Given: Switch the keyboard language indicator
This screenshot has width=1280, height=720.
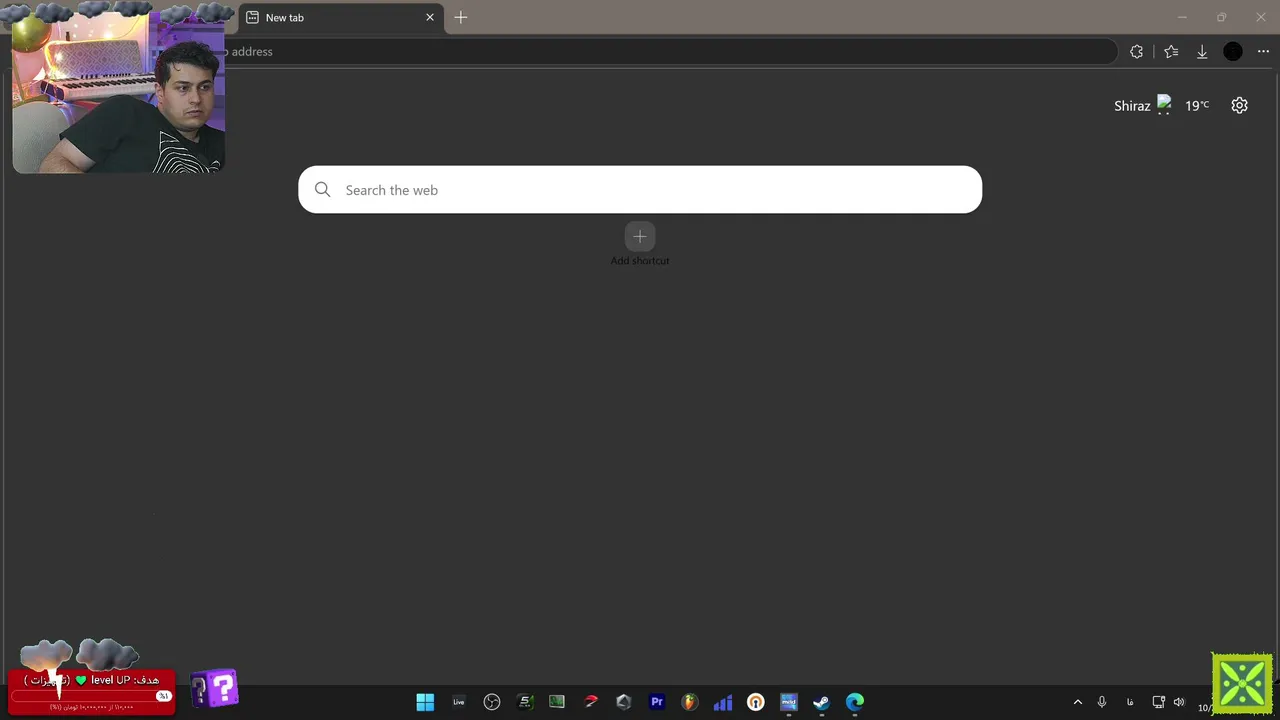Looking at the screenshot, I should (1130, 702).
